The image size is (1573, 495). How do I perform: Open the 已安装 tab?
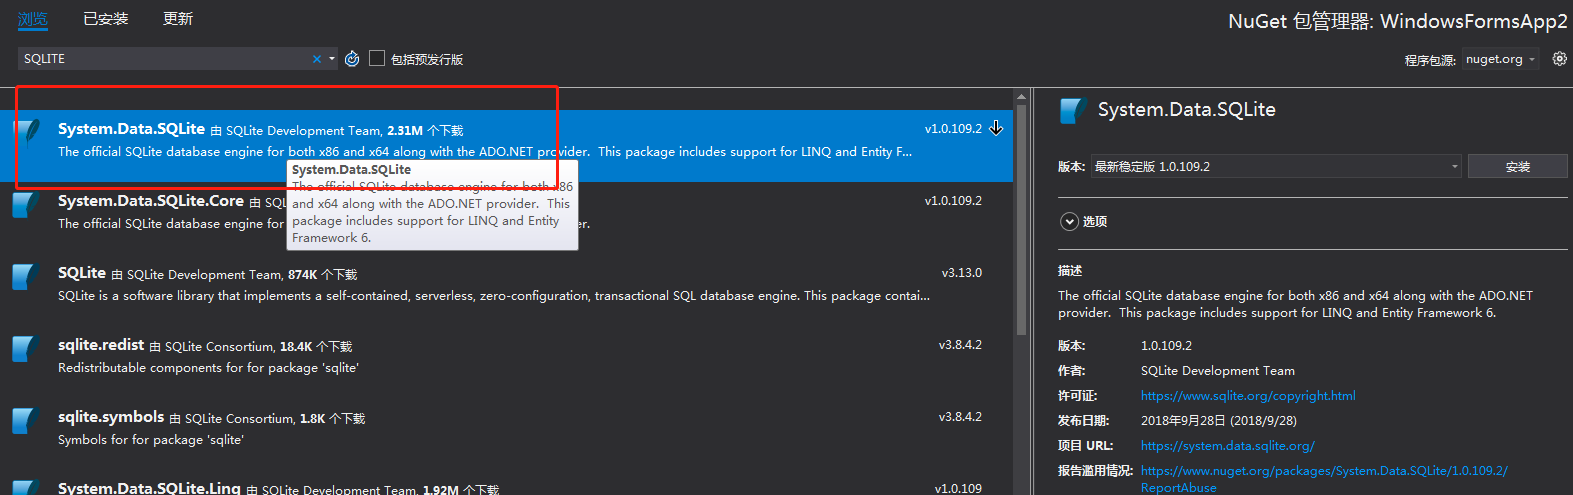point(105,18)
